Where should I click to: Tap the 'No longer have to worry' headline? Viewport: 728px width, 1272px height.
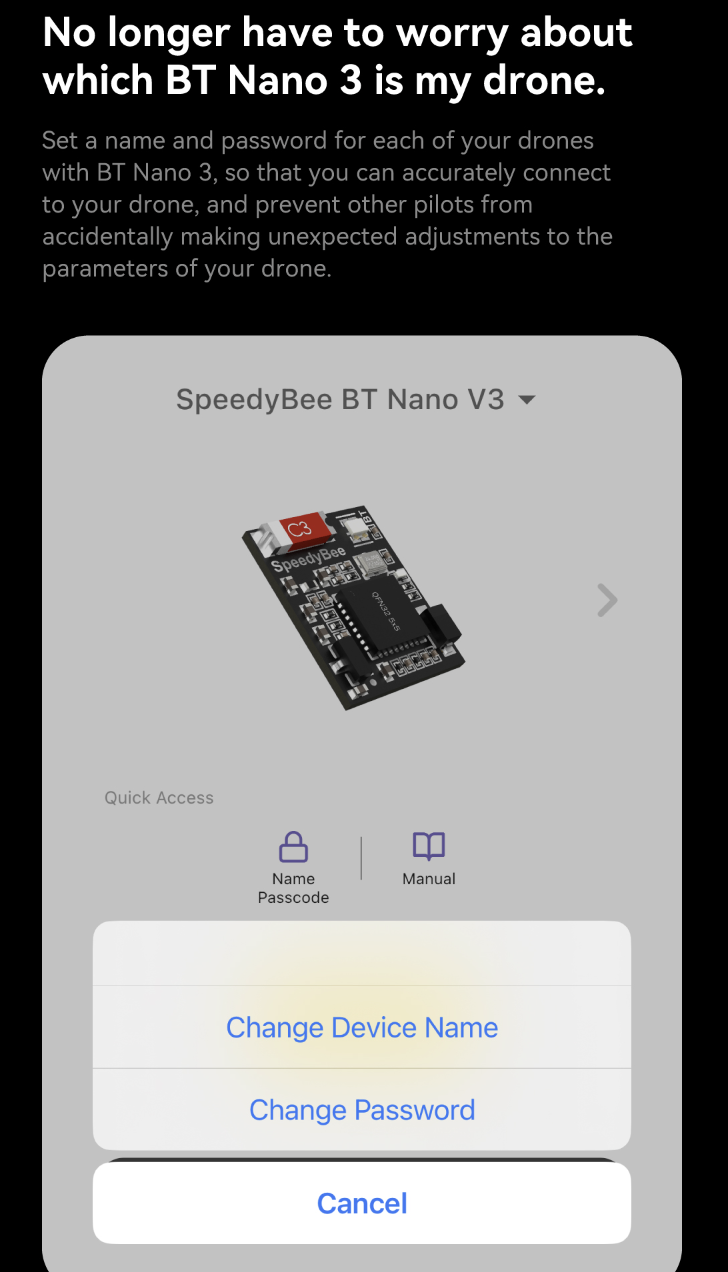tap(338, 57)
